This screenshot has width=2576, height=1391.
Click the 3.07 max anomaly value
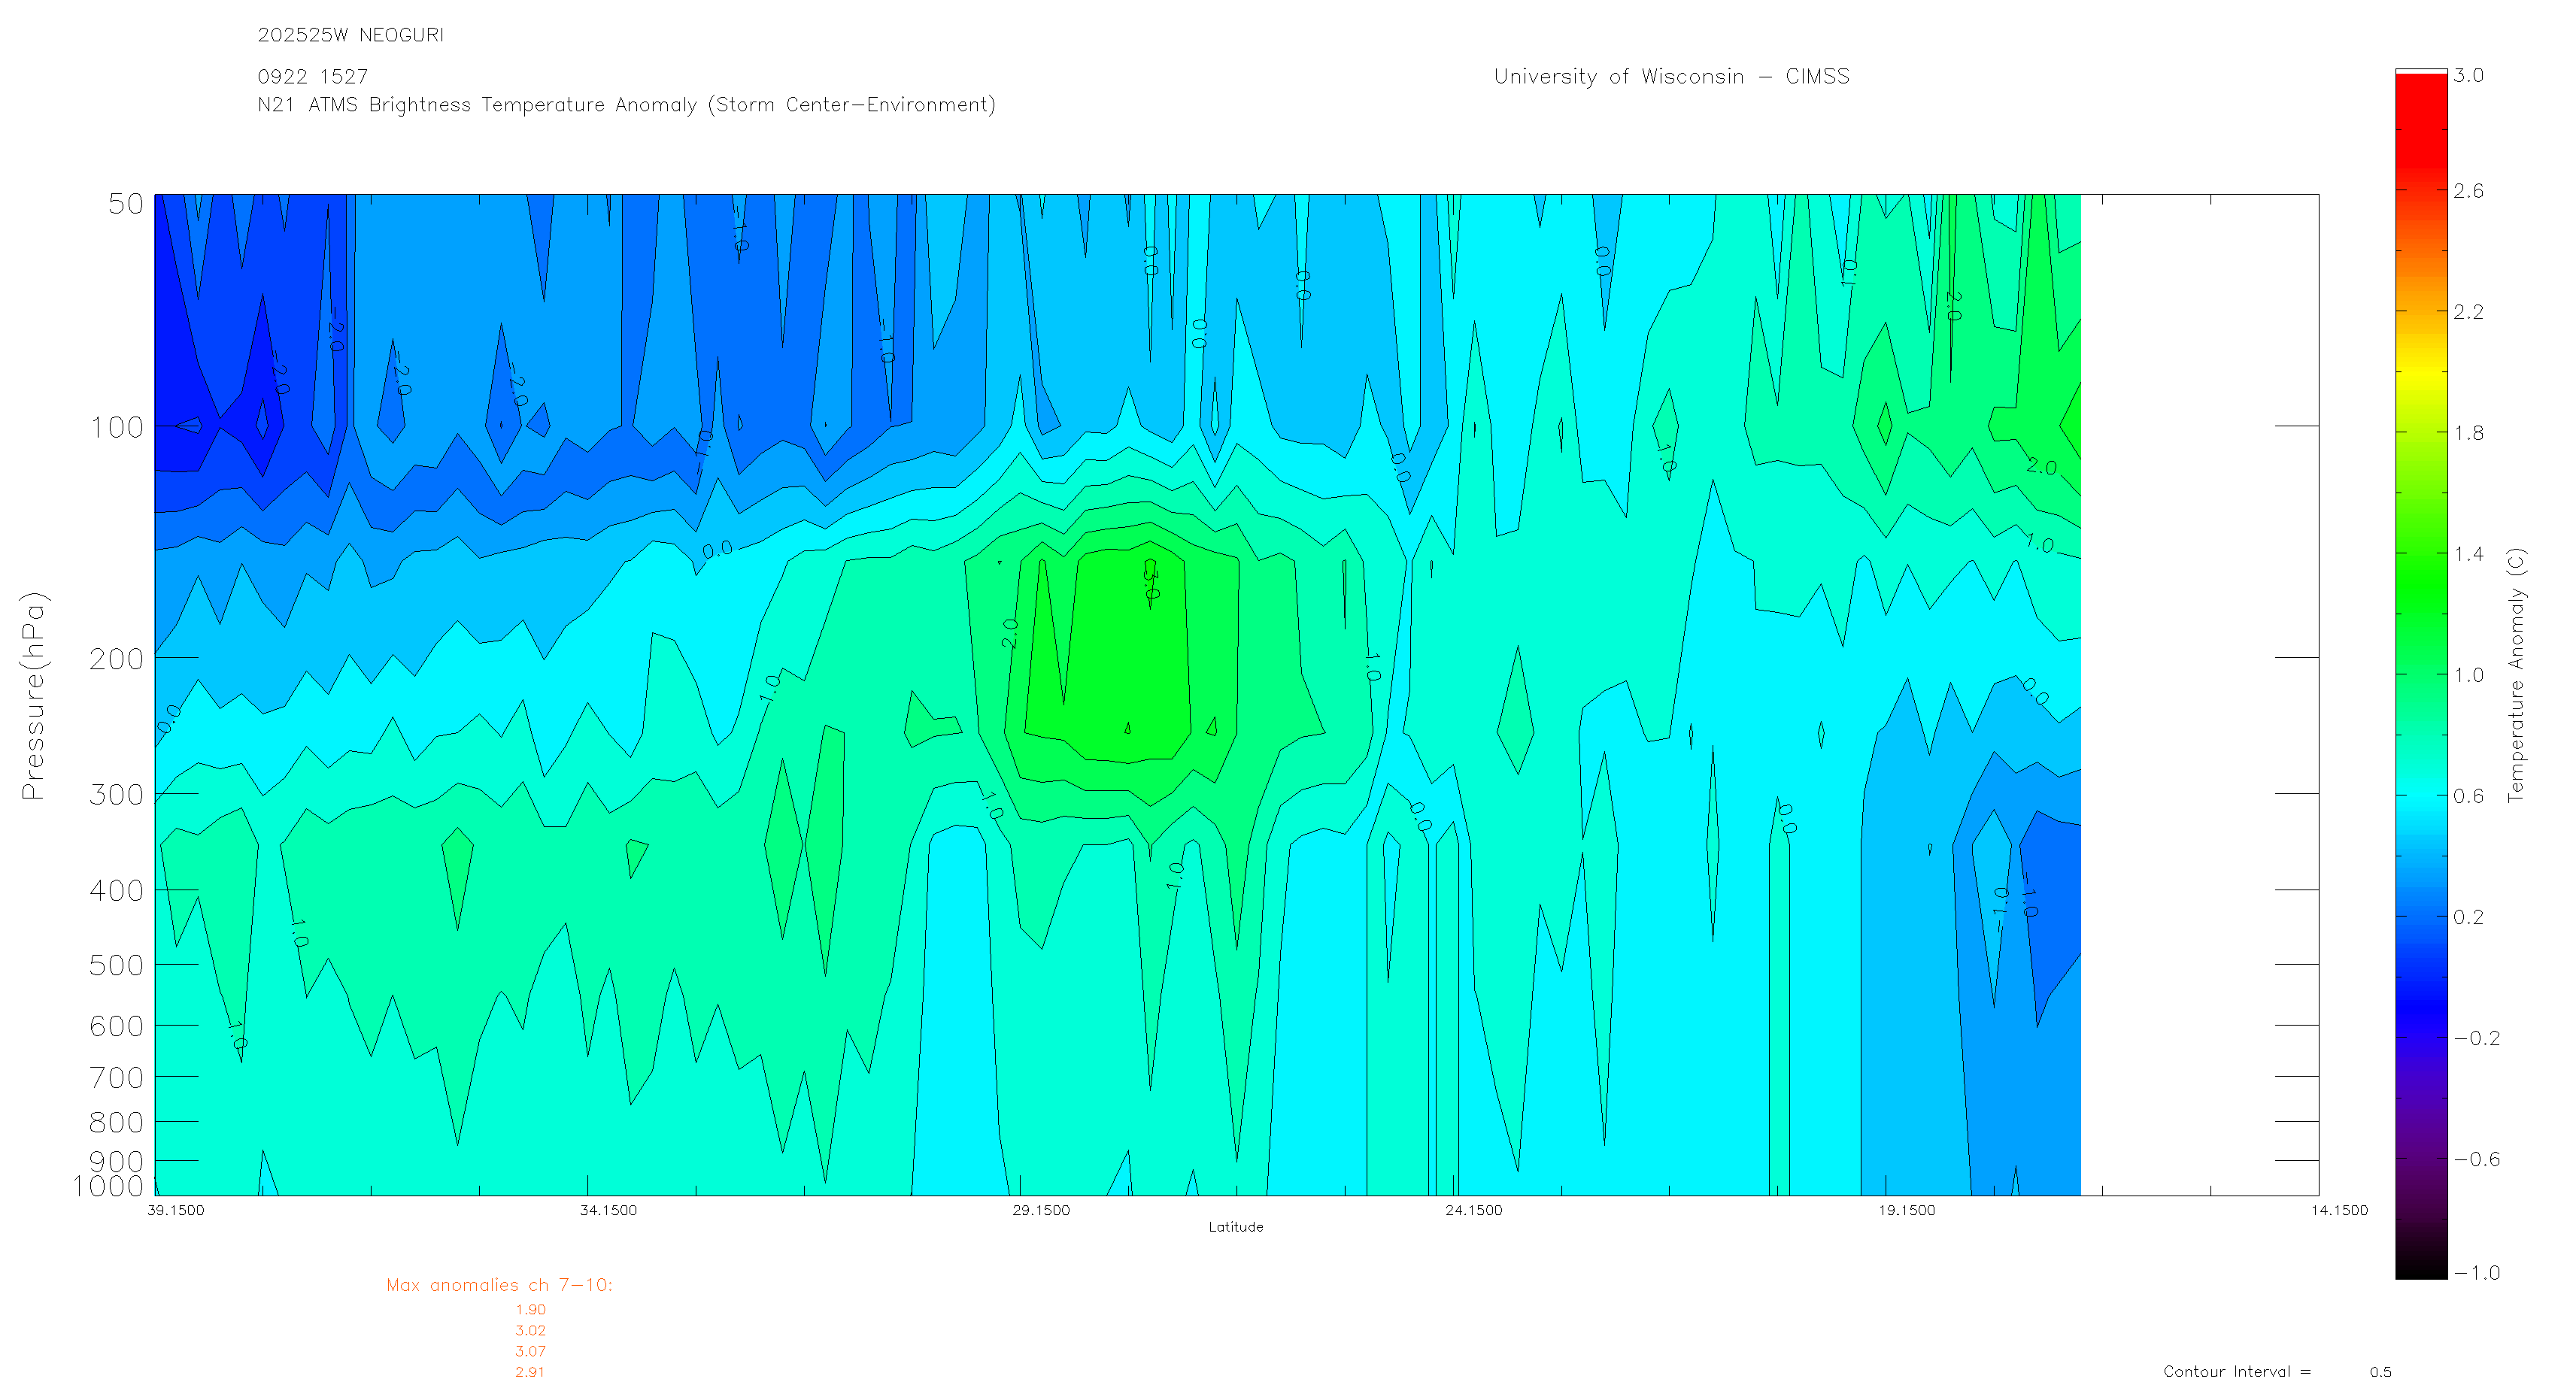point(530,1351)
